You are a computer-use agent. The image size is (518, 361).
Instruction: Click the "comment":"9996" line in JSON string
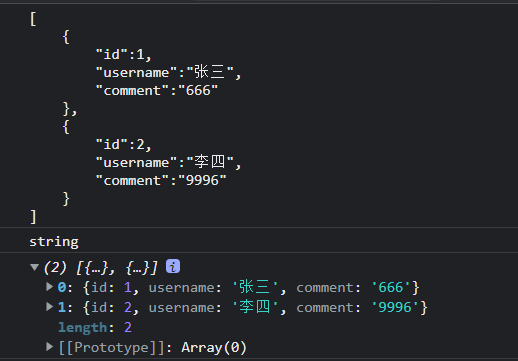click(161, 181)
